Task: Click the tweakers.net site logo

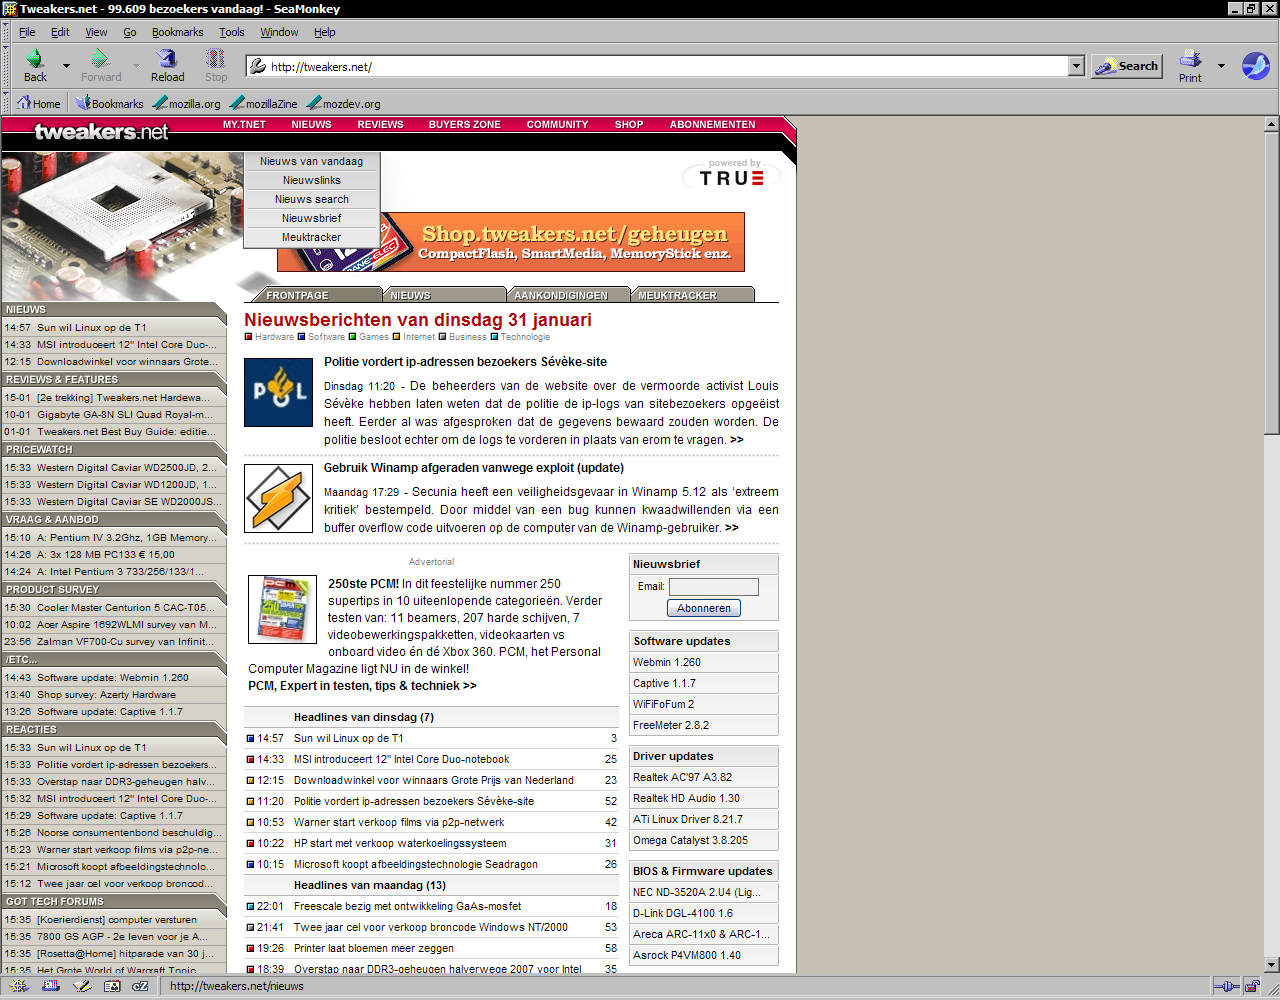Action: tap(101, 132)
